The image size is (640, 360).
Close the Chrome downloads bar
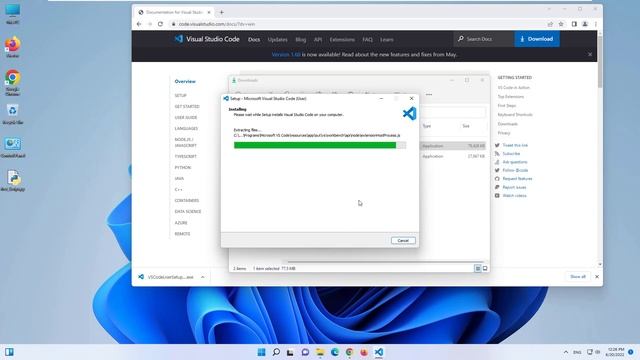pos(597,277)
